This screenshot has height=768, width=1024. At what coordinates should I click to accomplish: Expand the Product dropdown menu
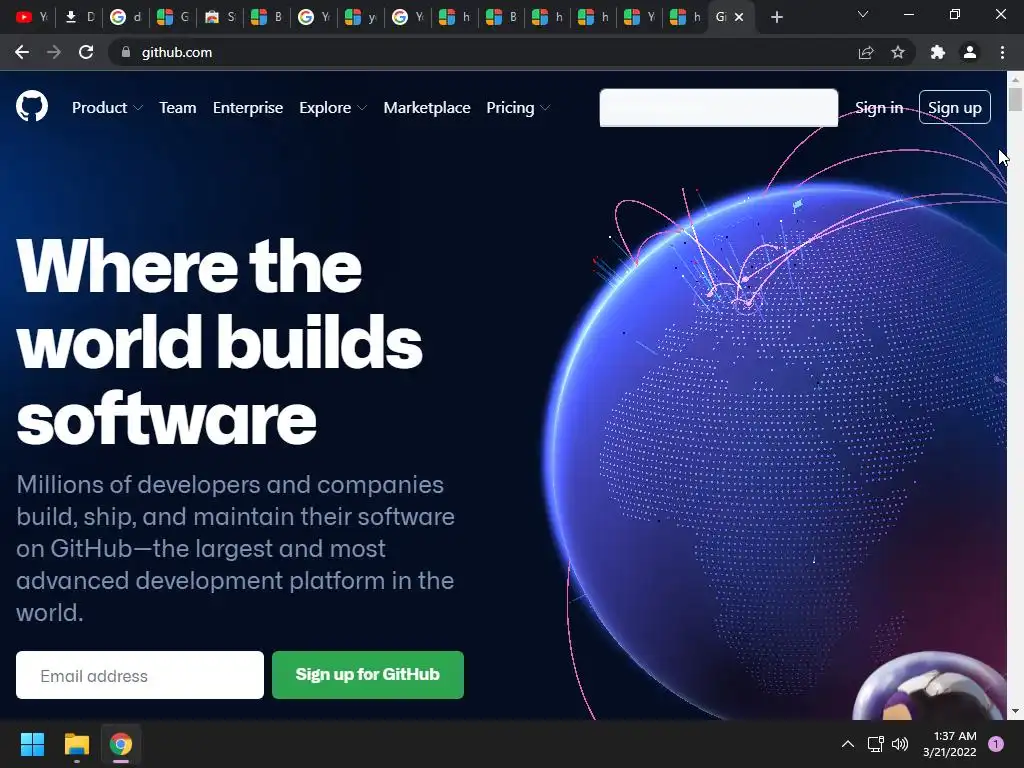click(107, 108)
